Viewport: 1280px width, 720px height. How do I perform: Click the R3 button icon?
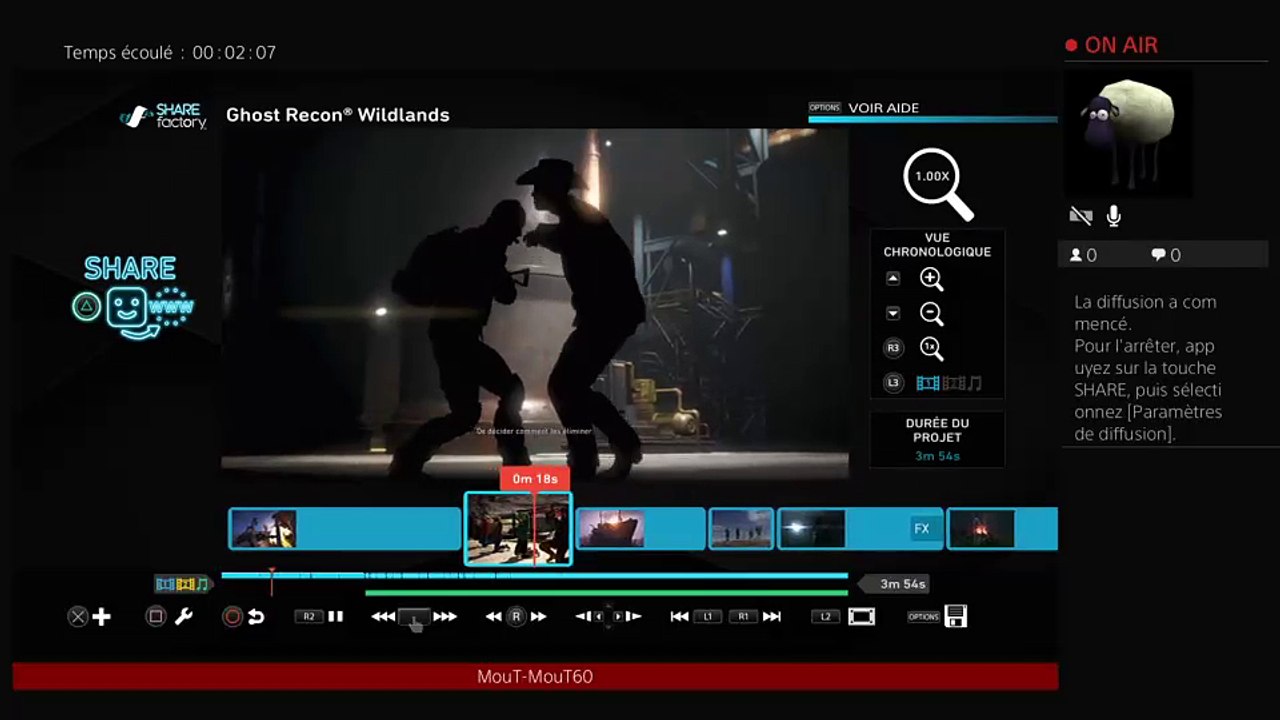tap(893, 348)
